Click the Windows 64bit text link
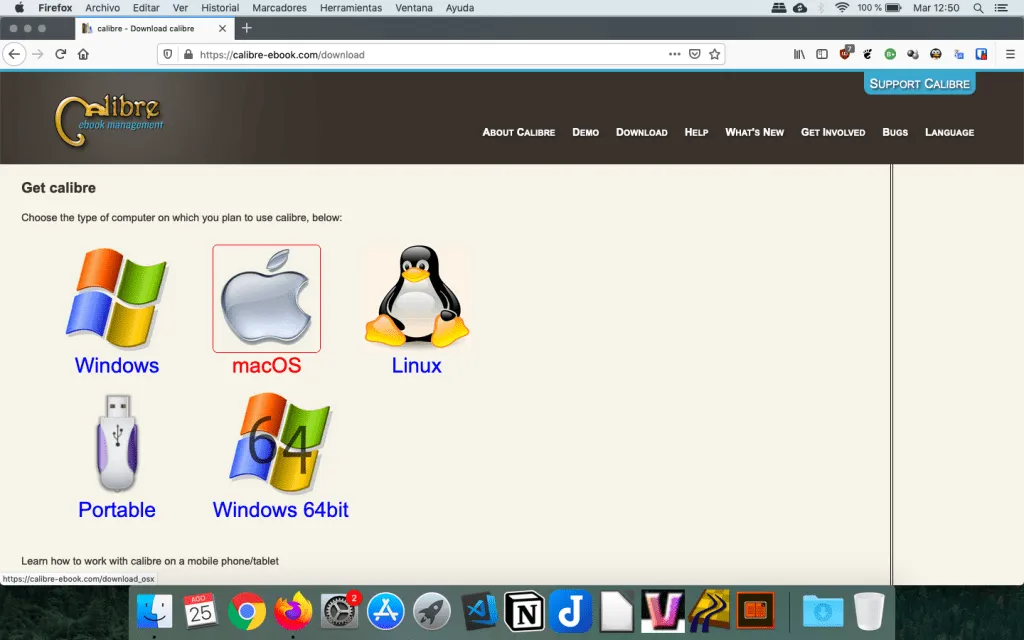 (280, 509)
